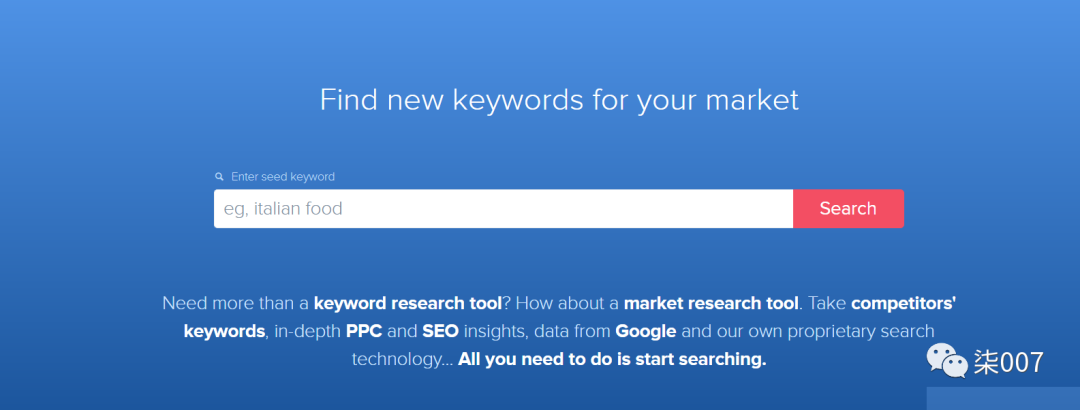Click the bold "keywords" word in the paragraph

pyautogui.click(x=225, y=331)
